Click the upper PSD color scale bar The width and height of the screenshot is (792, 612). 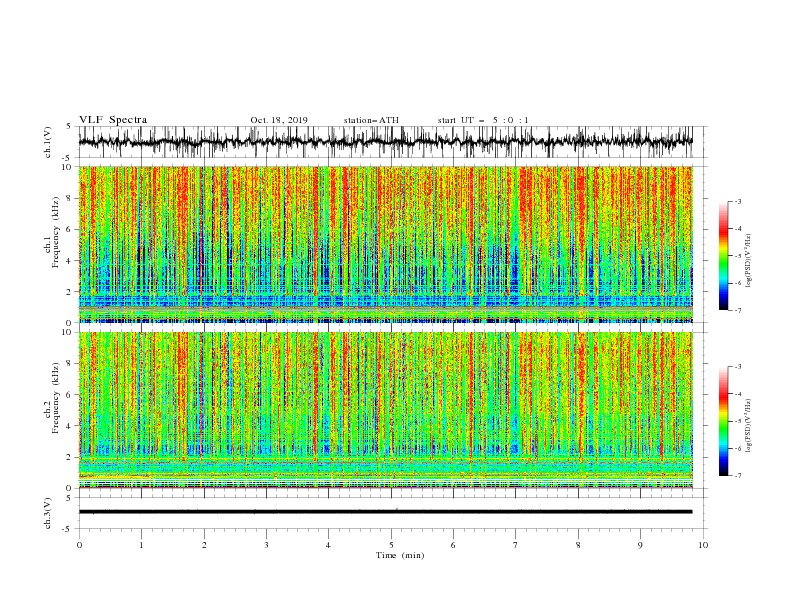(723, 255)
